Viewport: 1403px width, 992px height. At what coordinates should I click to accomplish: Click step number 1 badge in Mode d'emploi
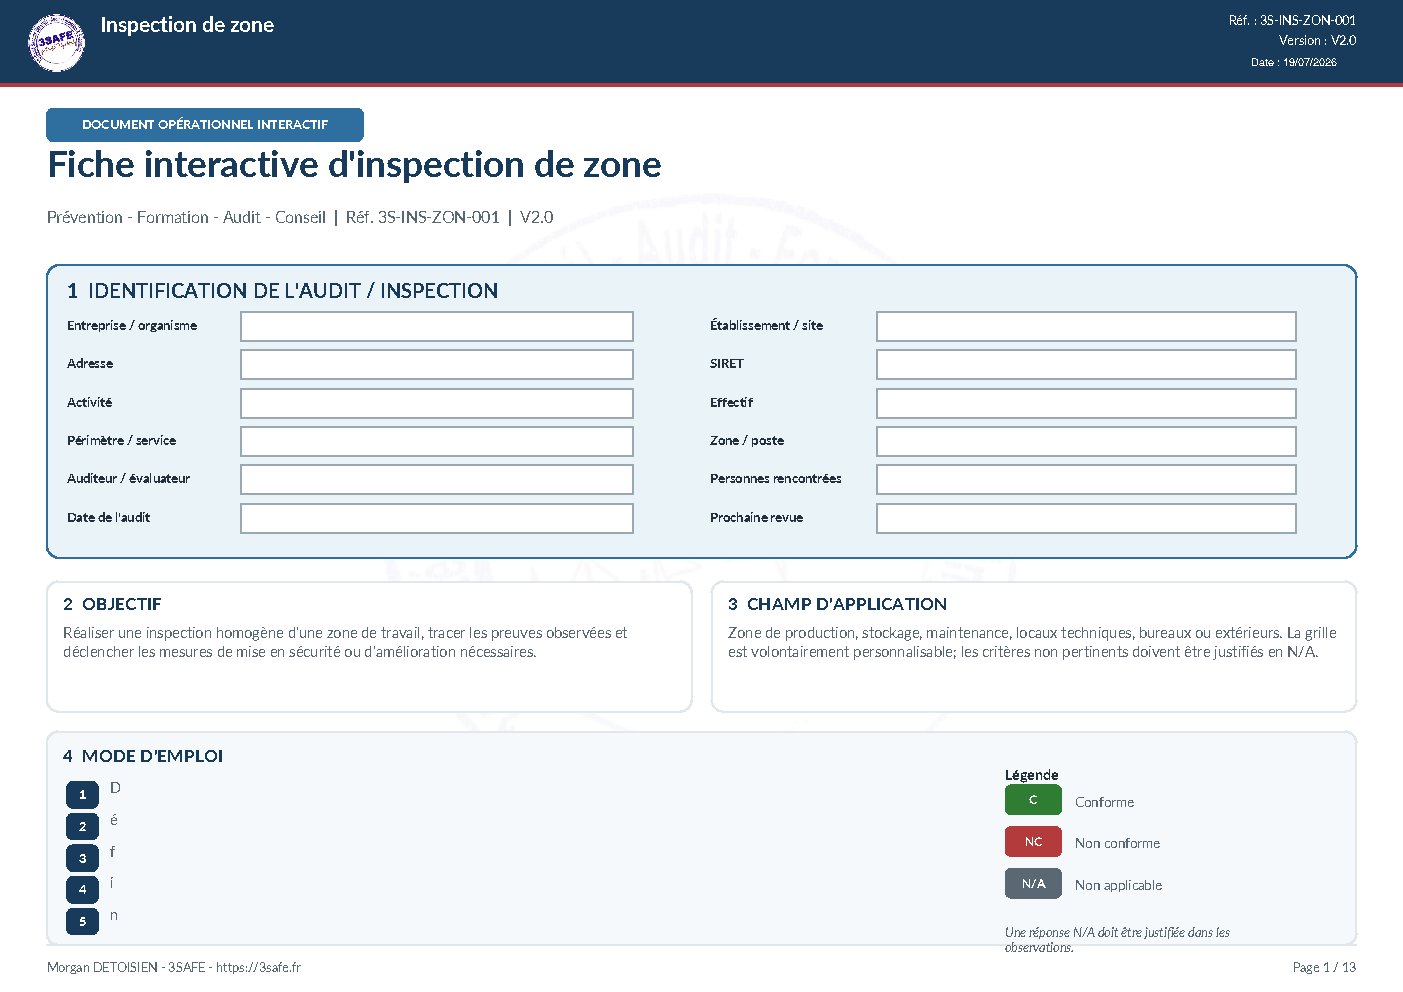click(x=82, y=795)
